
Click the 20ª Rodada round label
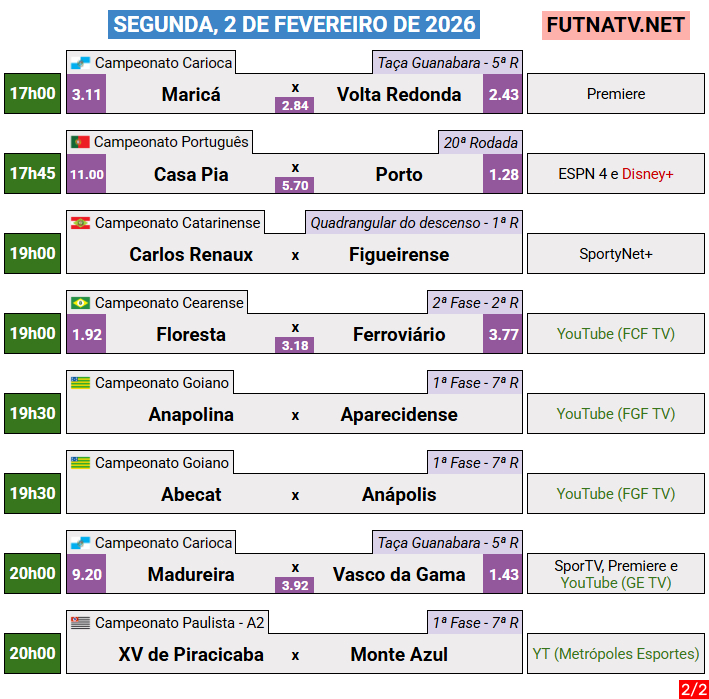coord(480,143)
